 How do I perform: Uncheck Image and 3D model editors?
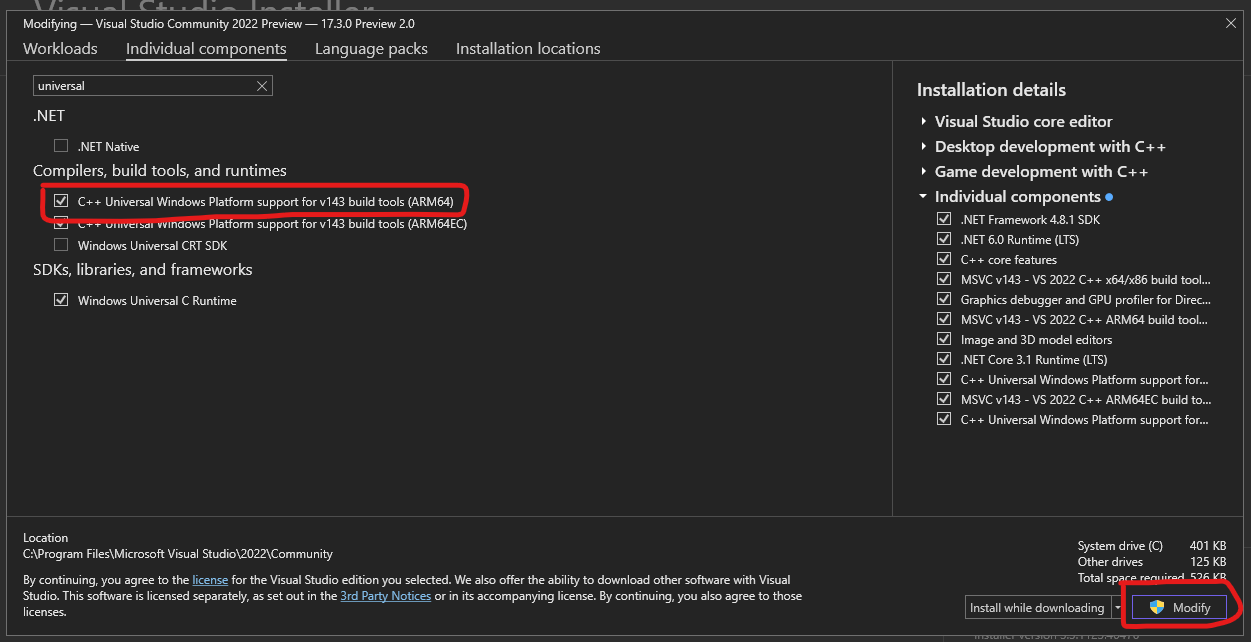[x=943, y=339]
